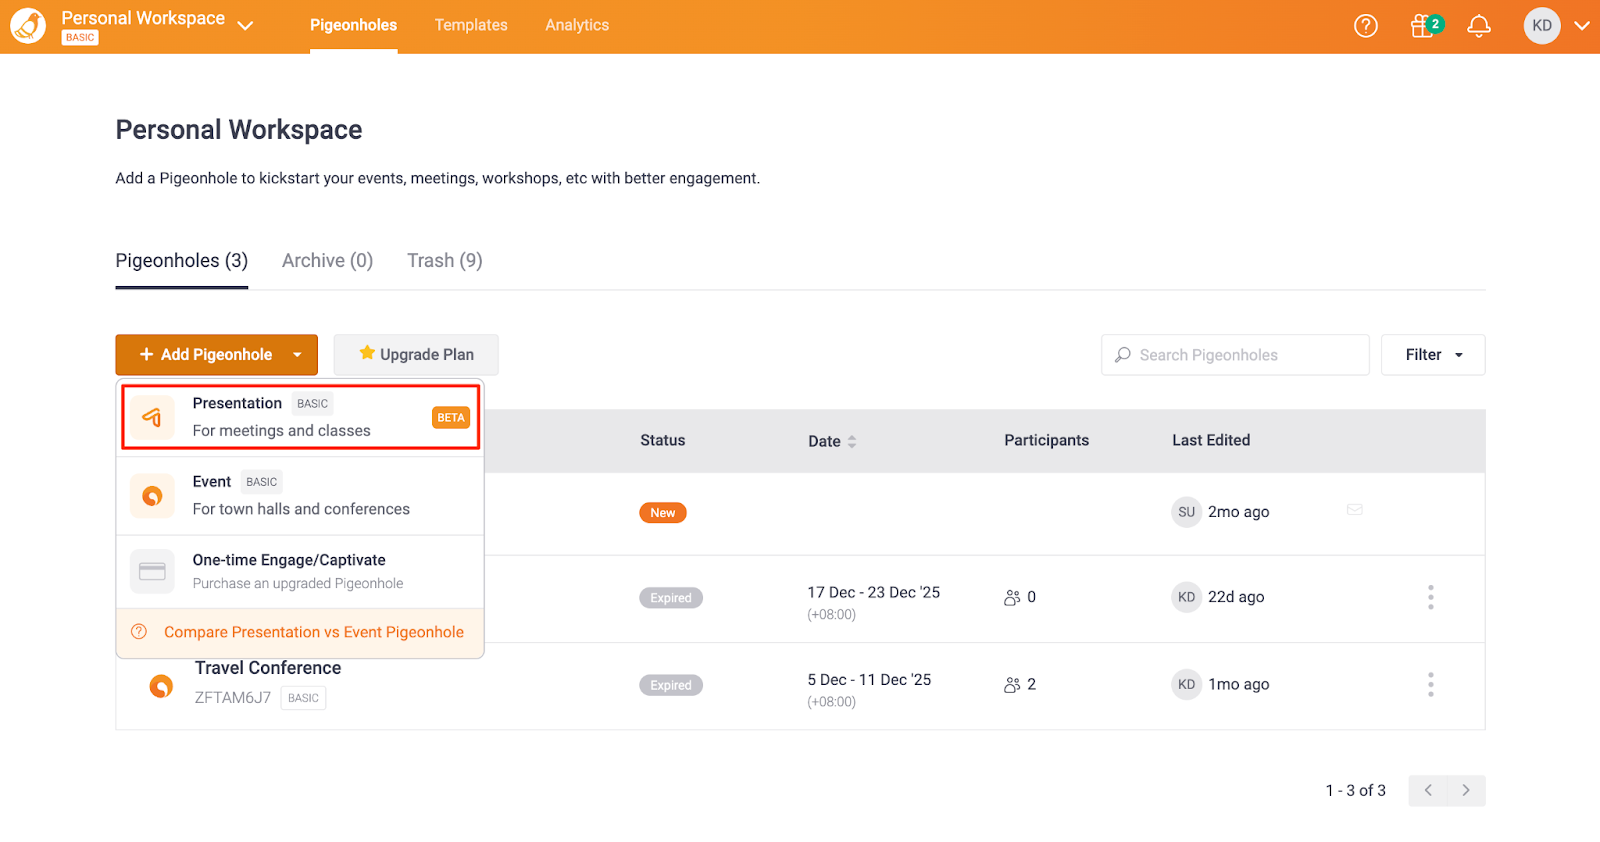Click the Upgrade Plan button

tap(416, 355)
